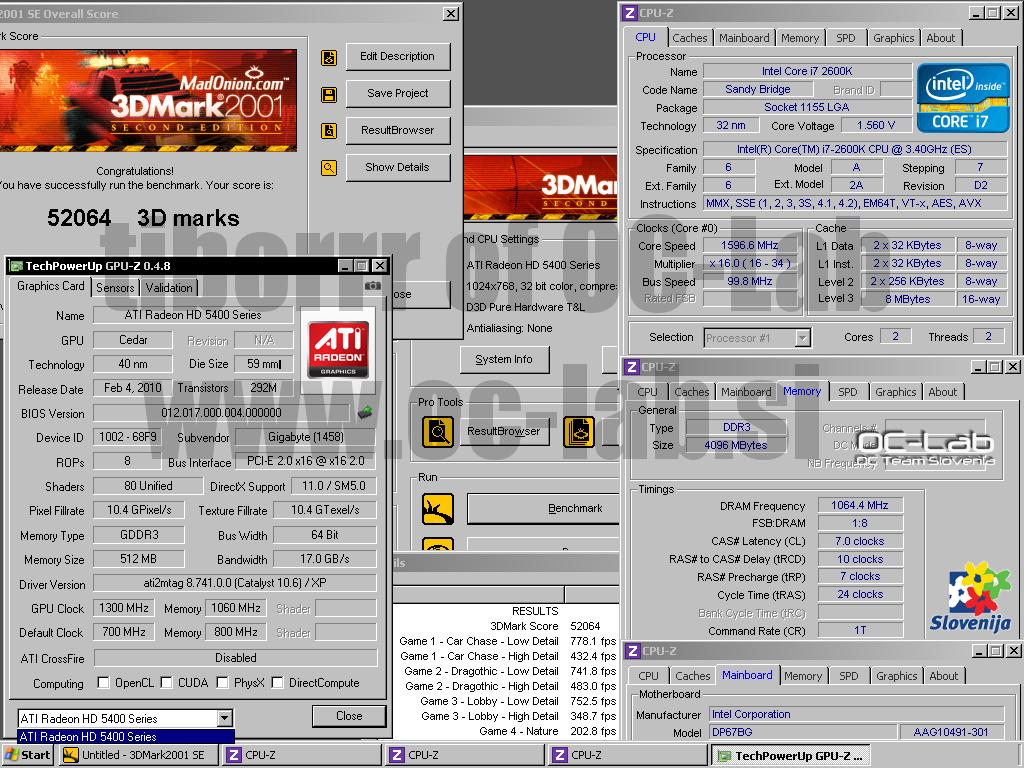Image resolution: width=1024 pixels, height=768 pixels.
Task: Take a GPU-Z screenshot with camera icon
Action: 372,286
